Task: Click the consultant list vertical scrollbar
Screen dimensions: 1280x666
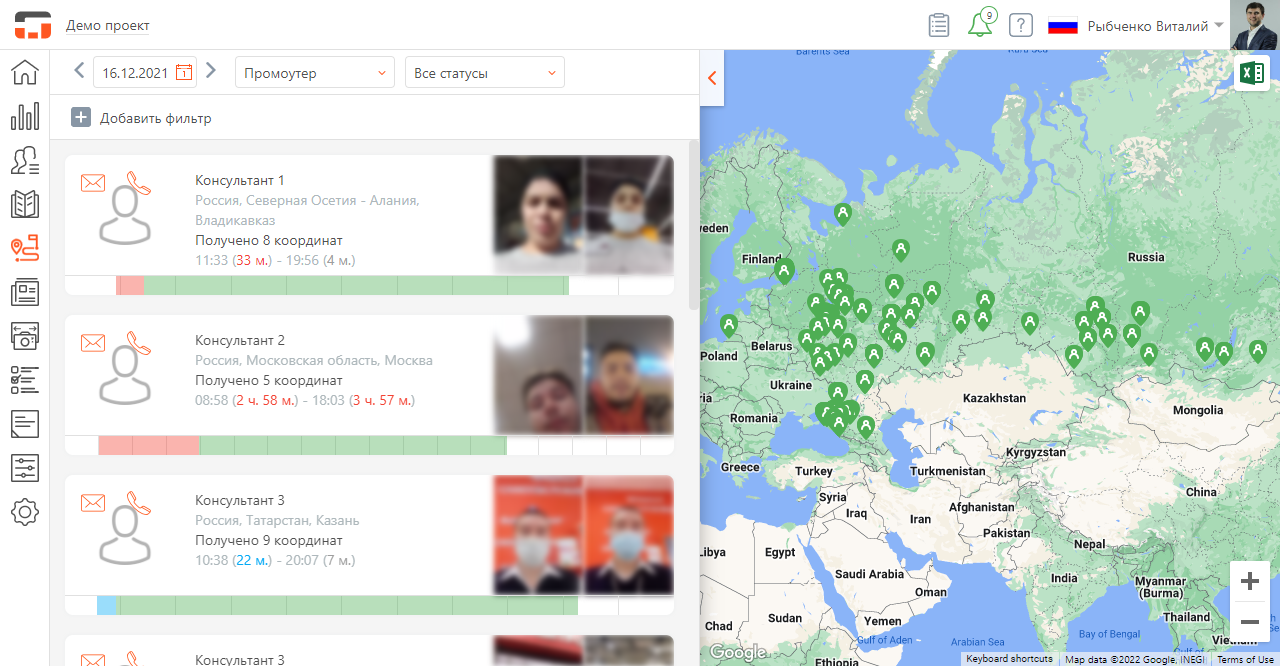Action: point(694,224)
